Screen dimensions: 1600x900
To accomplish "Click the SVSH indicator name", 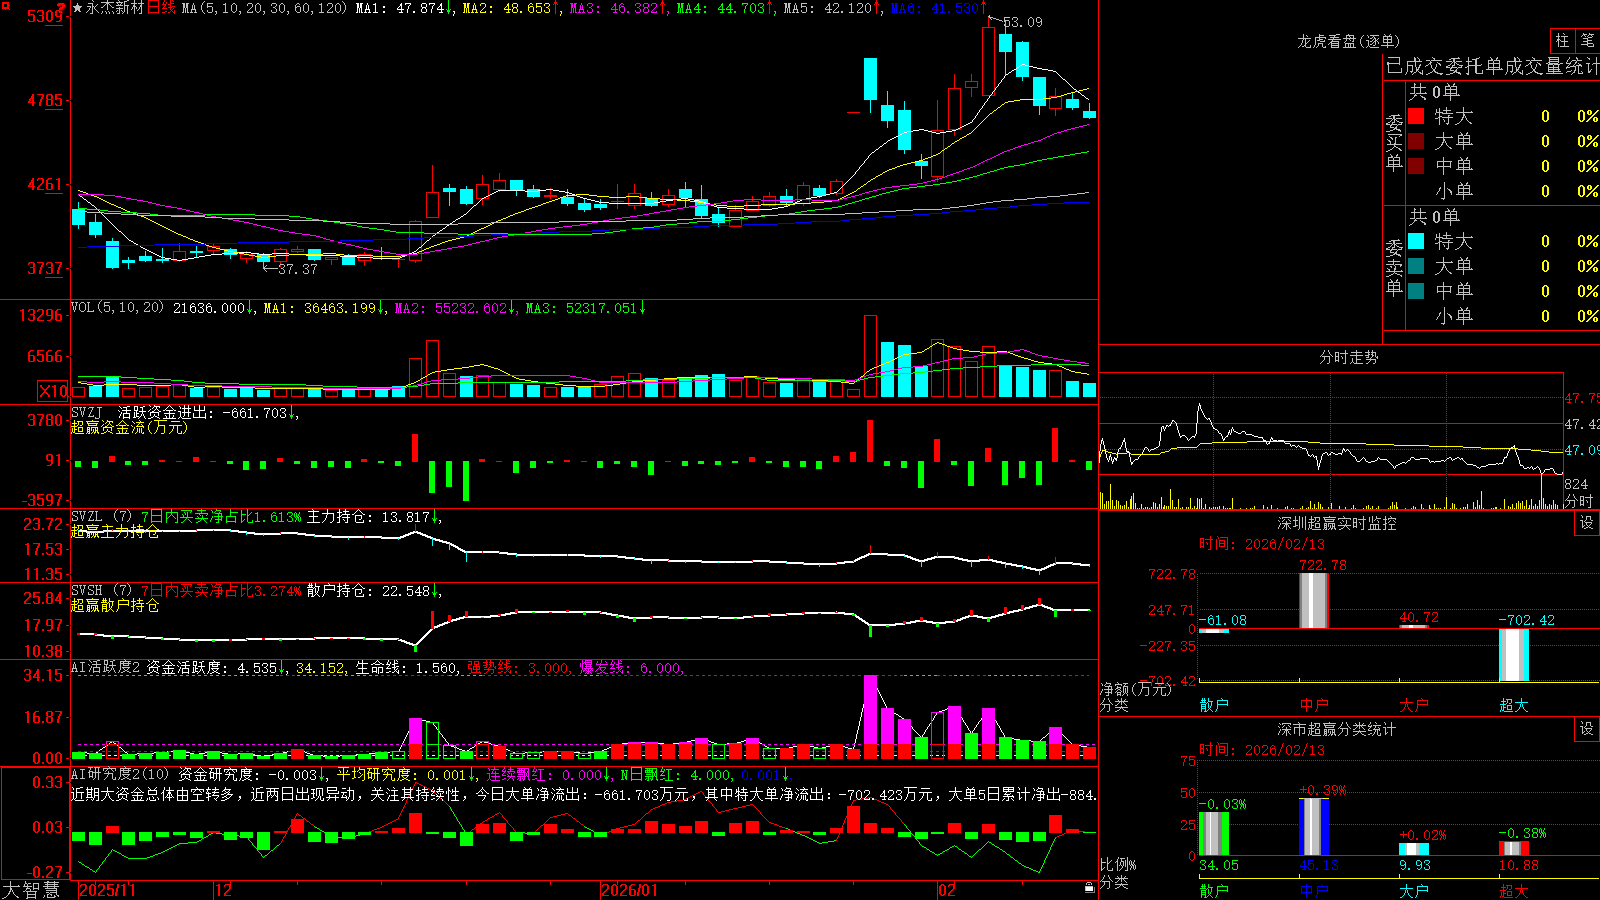I will pyautogui.click(x=87, y=591).
